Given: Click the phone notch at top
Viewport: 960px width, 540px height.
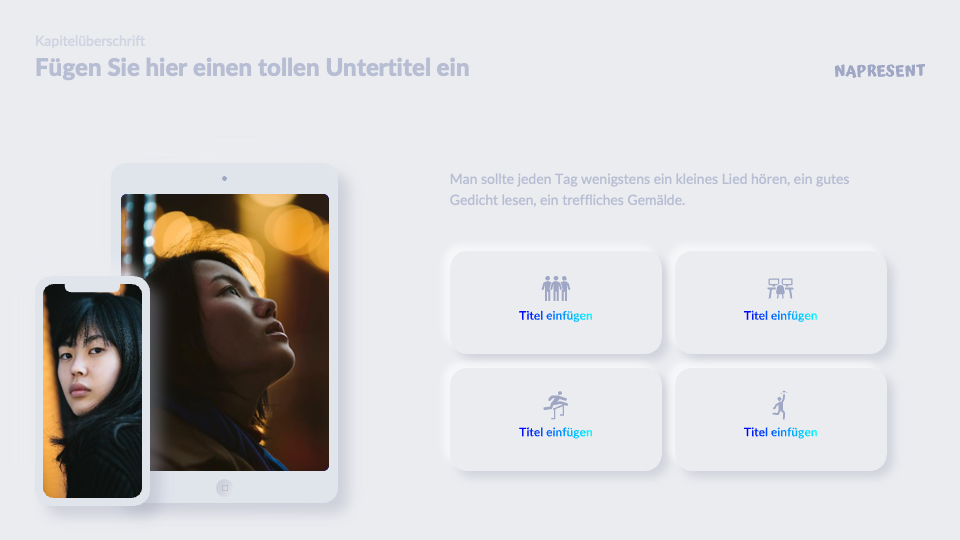Looking at the screenshot, I should tap(92, 287).
